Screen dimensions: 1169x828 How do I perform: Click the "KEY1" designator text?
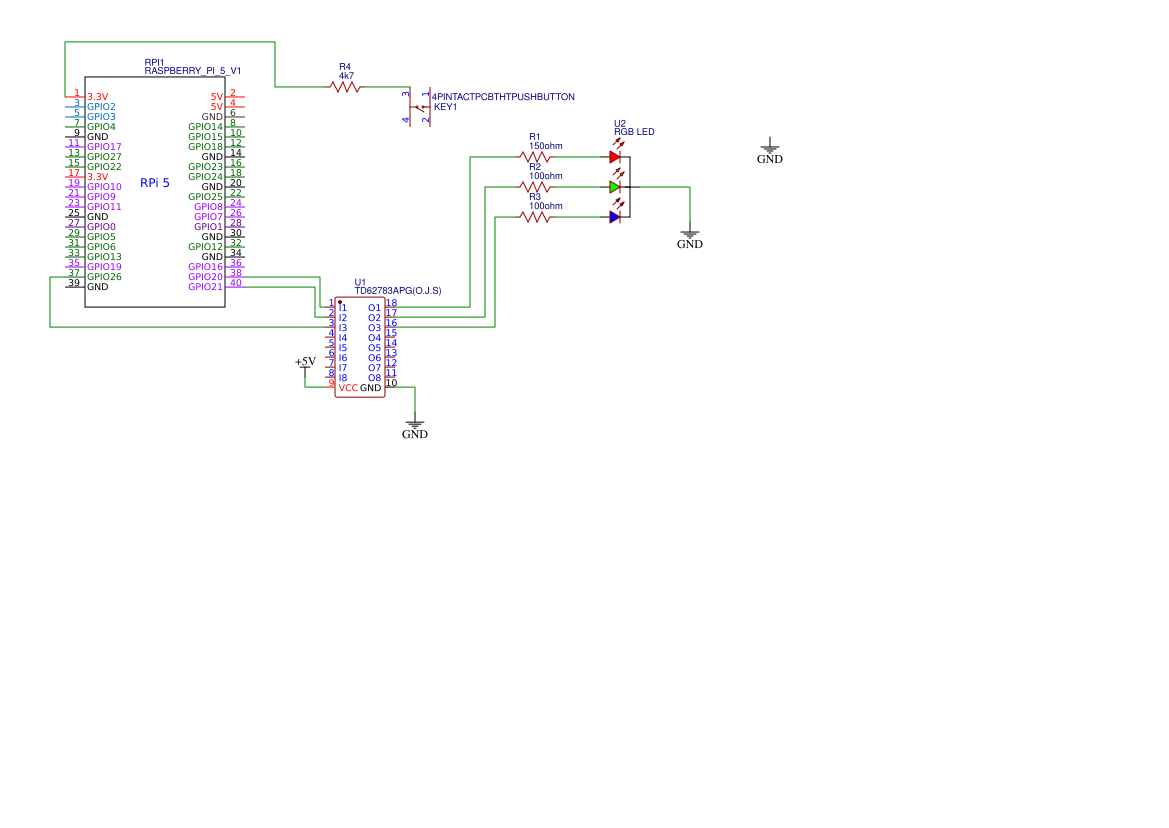pos(446,107)
